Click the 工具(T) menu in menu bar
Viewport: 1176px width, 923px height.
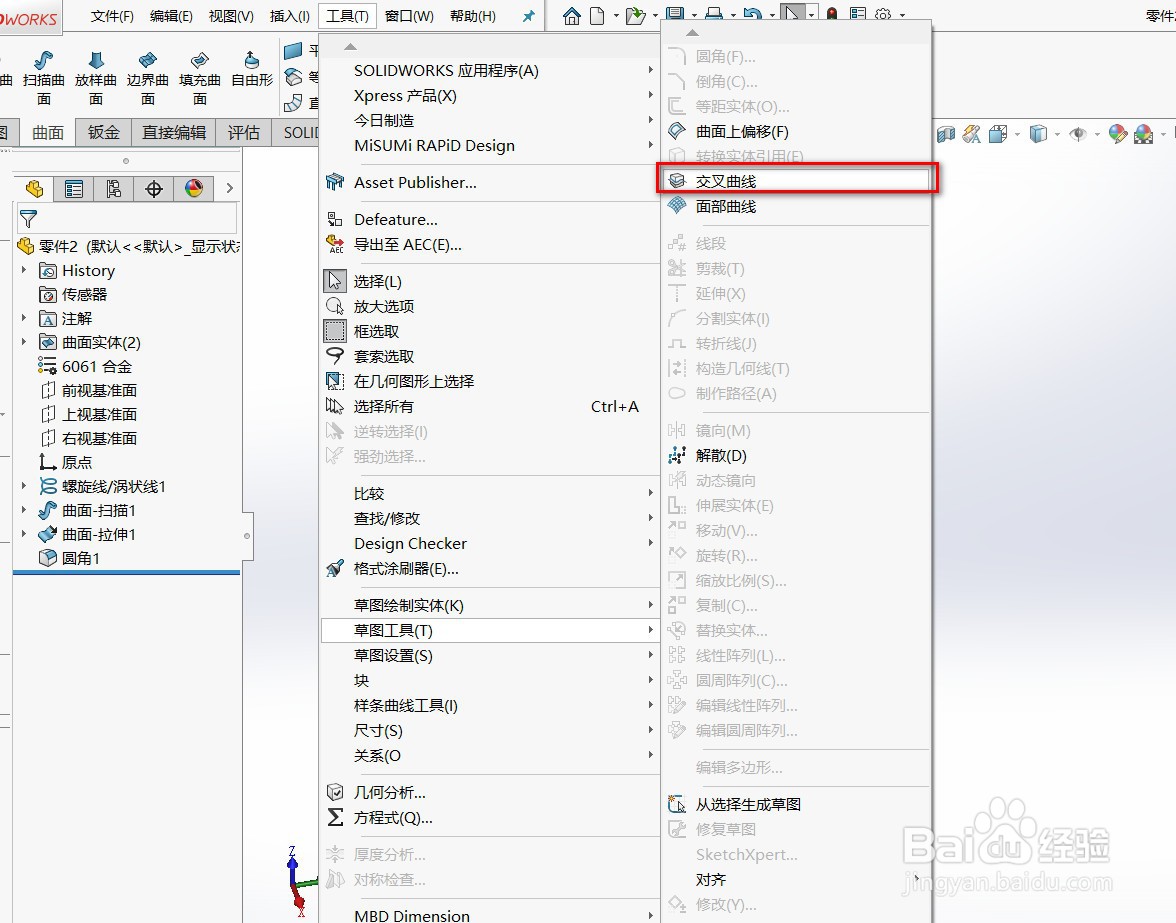347,16
